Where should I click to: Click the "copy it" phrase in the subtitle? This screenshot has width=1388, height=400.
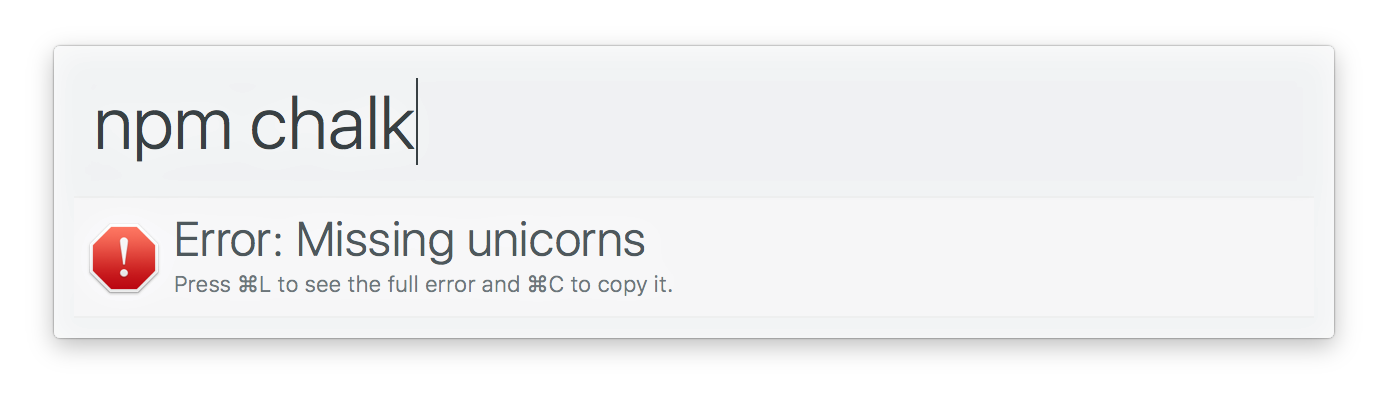click(x=635, y=285)
